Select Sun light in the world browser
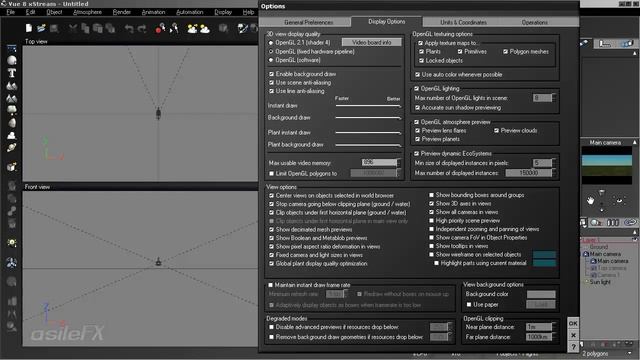This screenshot has height=360, width=640. pyautogui.click(x=600, y=282)
